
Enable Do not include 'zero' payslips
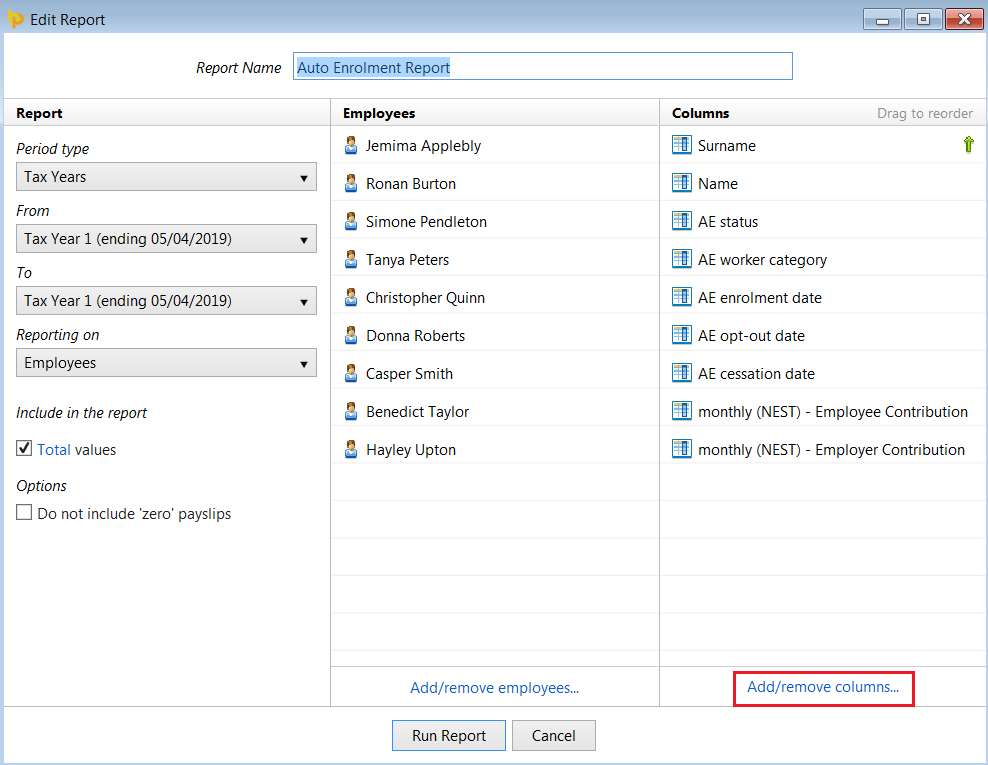24,512
